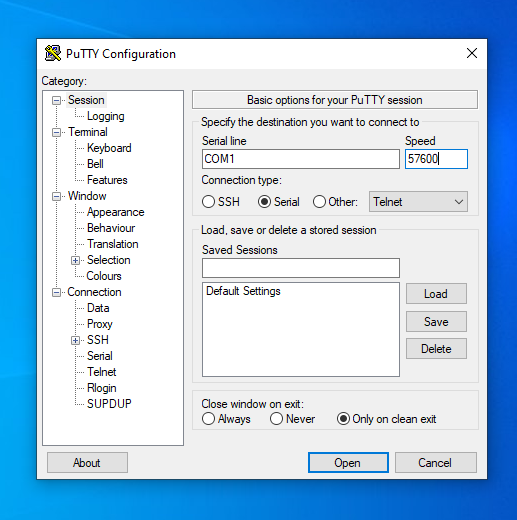
Task: Open the Rlogin settings category
Action: [x=102, y=388]
